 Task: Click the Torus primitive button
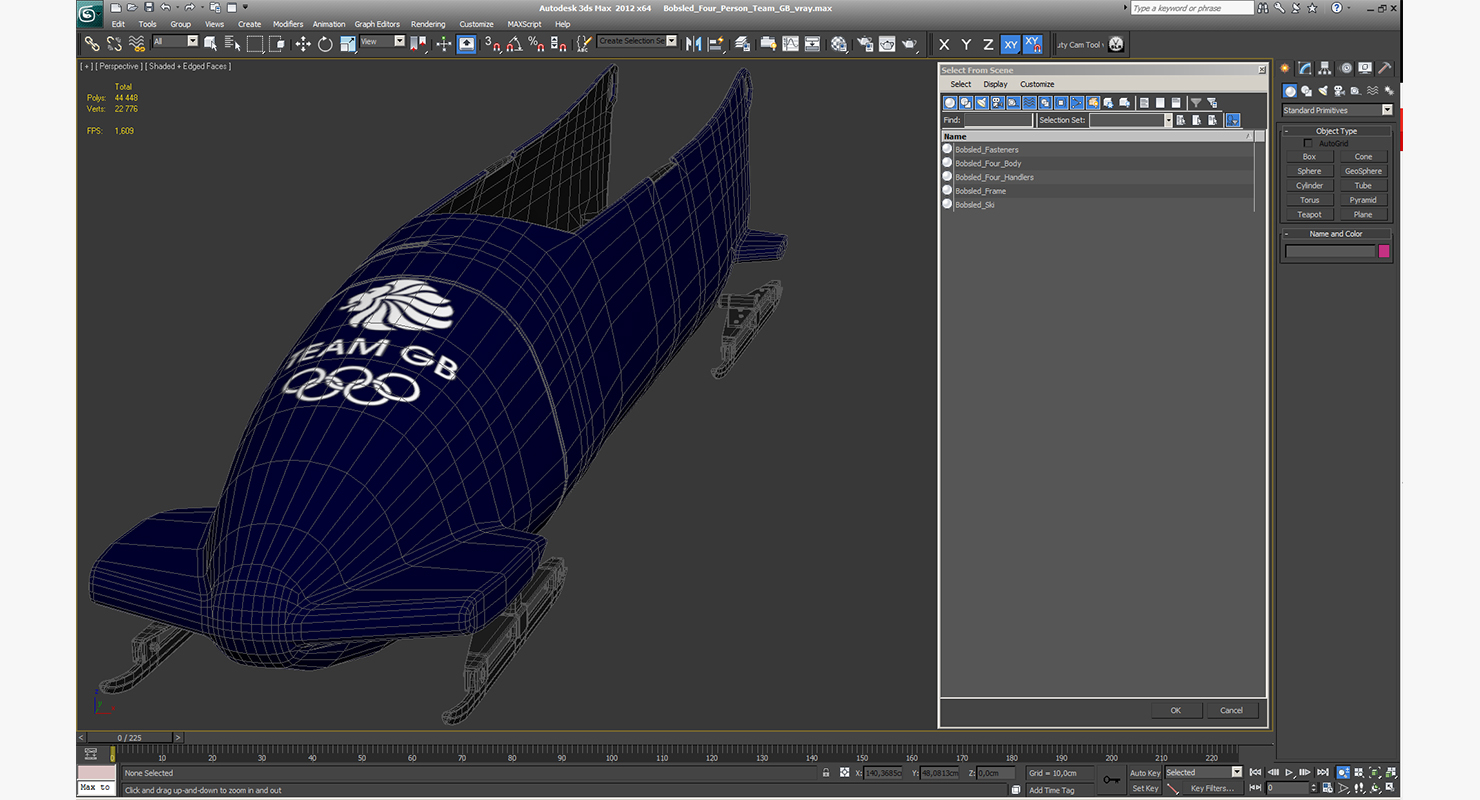click(x=1309, y=200)
